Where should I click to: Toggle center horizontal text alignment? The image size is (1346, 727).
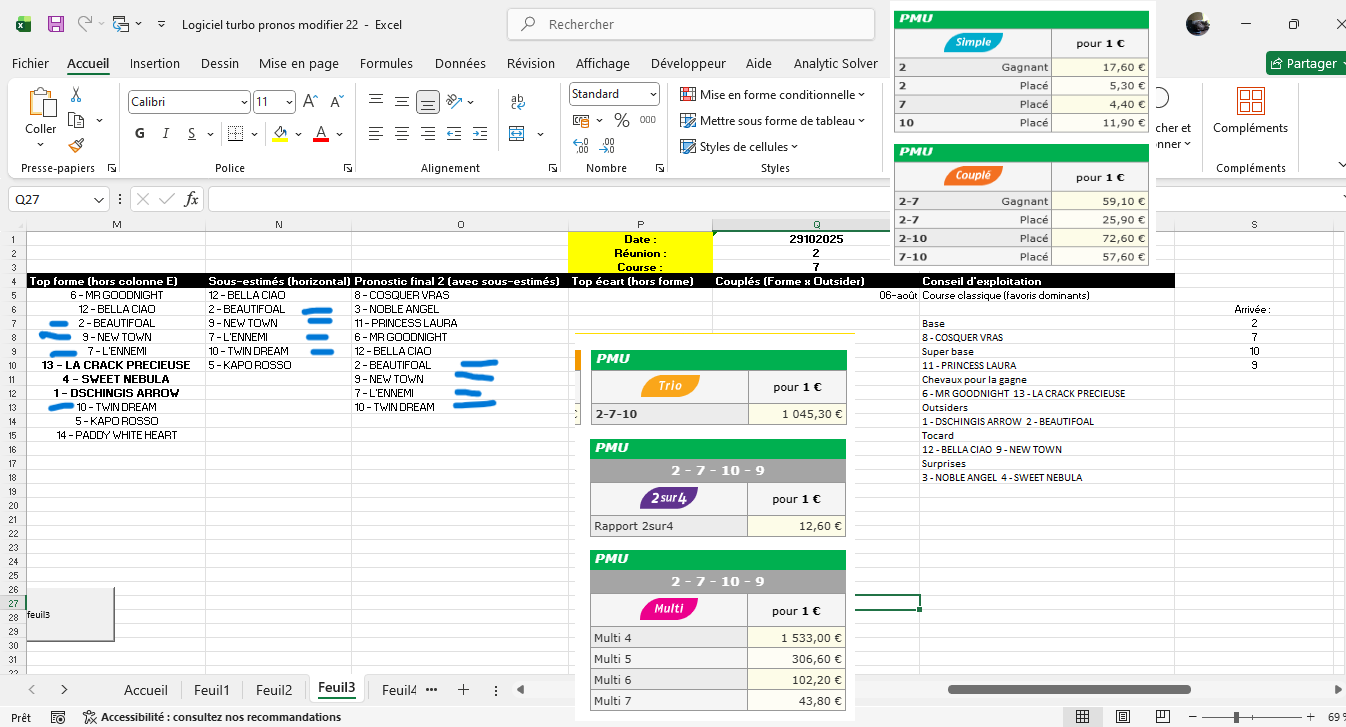(402, 133)
